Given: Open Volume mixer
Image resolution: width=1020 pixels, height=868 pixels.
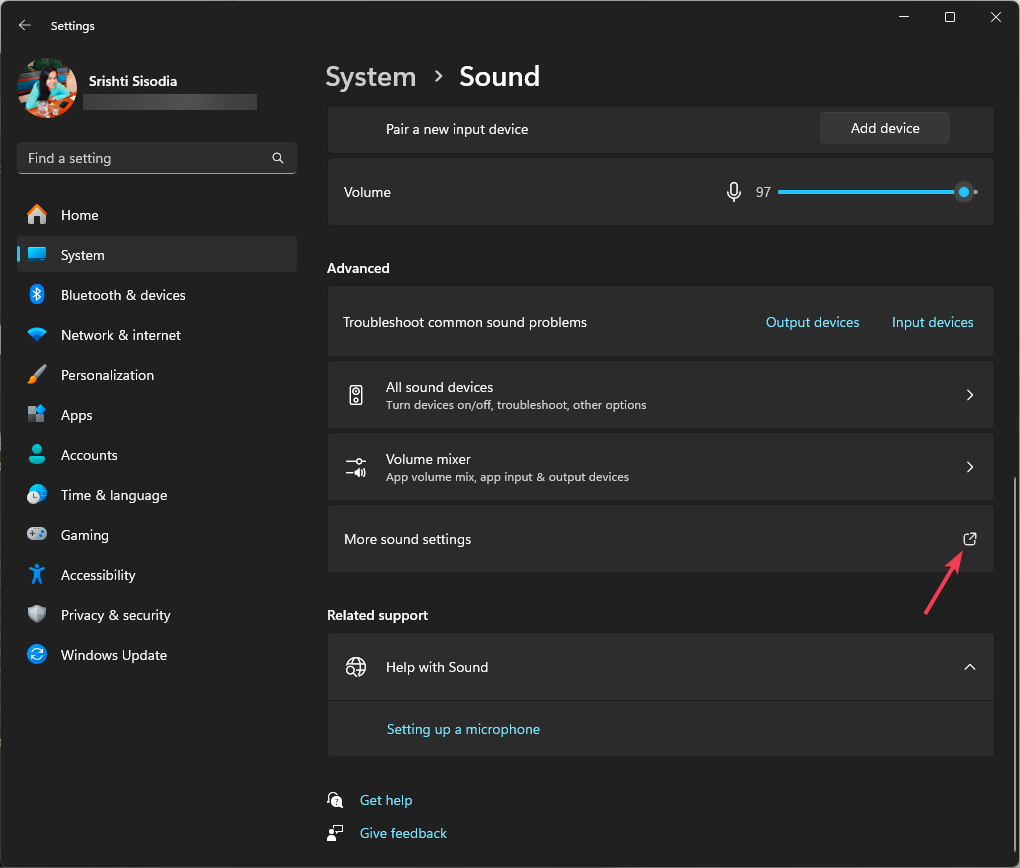Looking at the screenshot, I should tap(661, 467).
